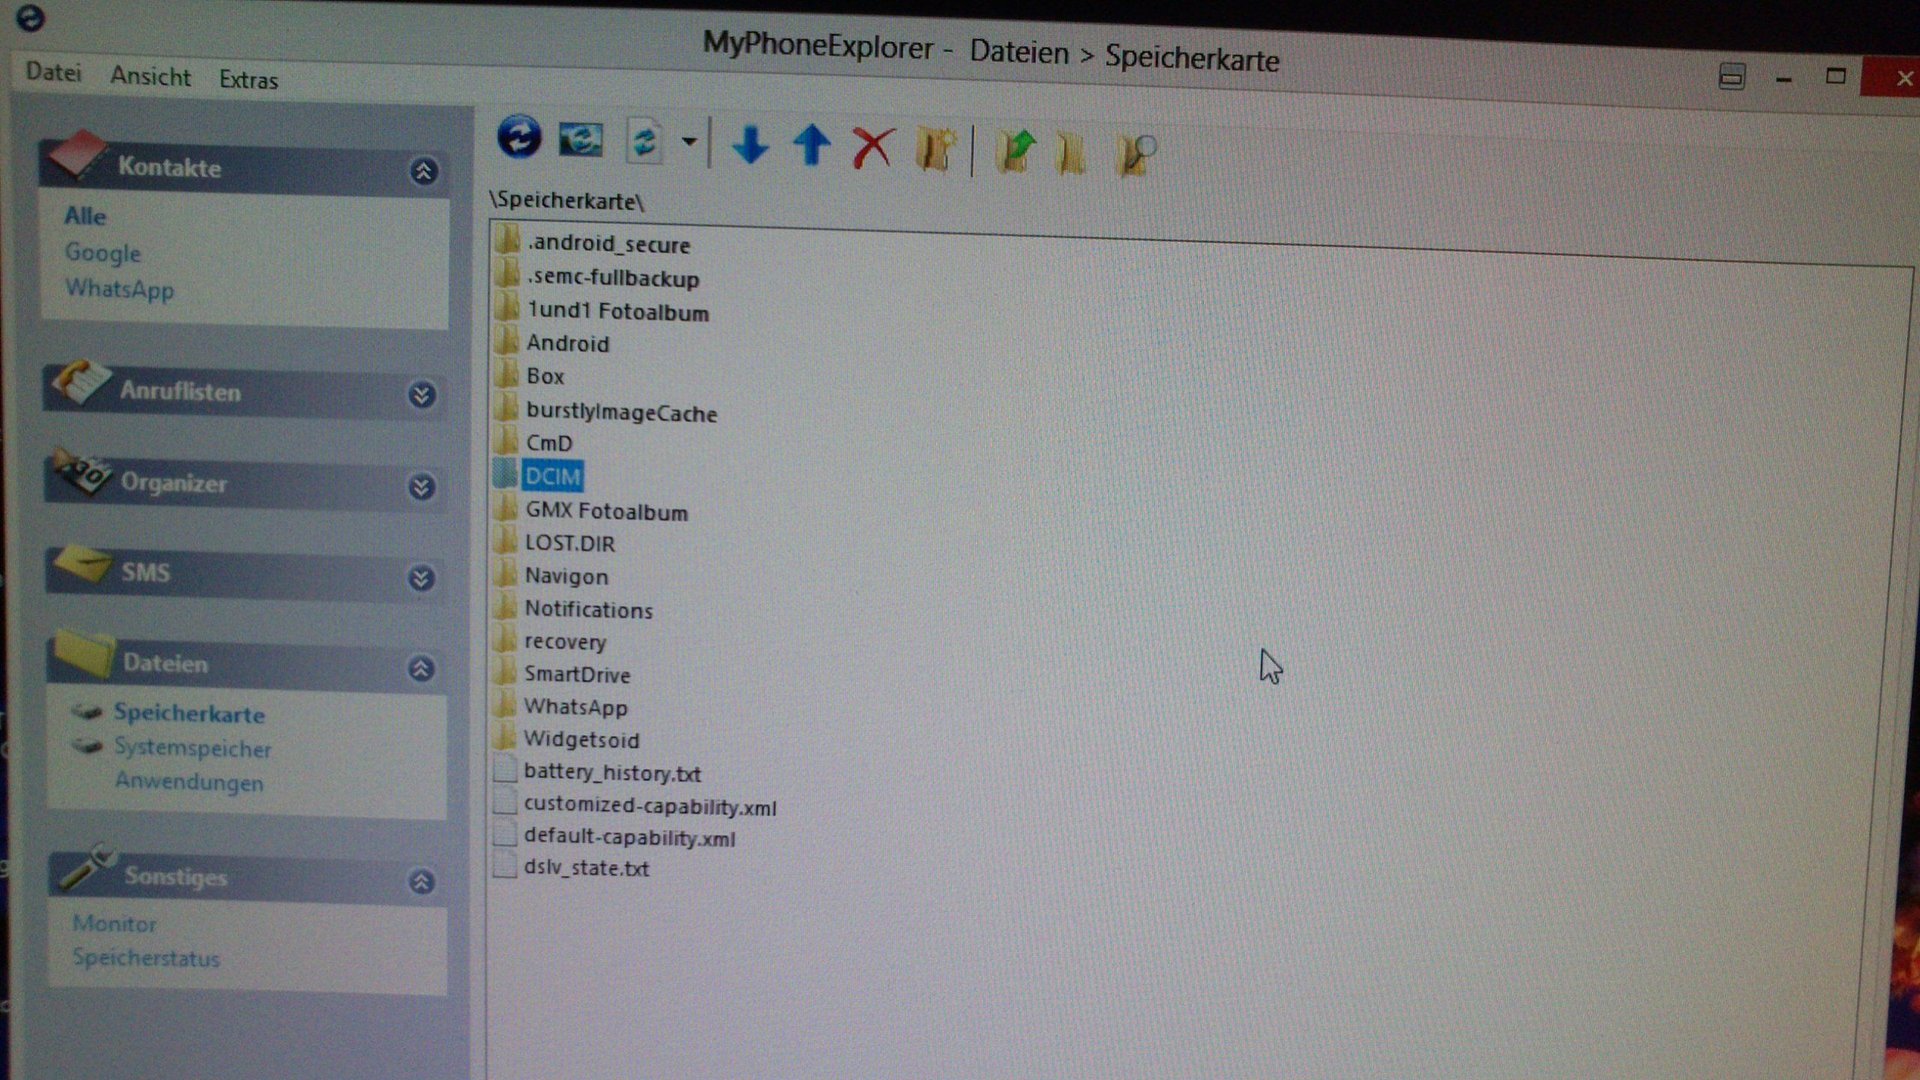Click the compact view icon in title bar
Screen dimensions: 1920x1080
[x=1732, y=76]
